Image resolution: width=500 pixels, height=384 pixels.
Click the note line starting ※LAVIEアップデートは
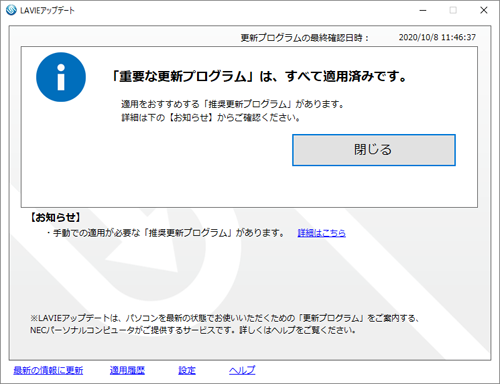click(x=225, y=318)
